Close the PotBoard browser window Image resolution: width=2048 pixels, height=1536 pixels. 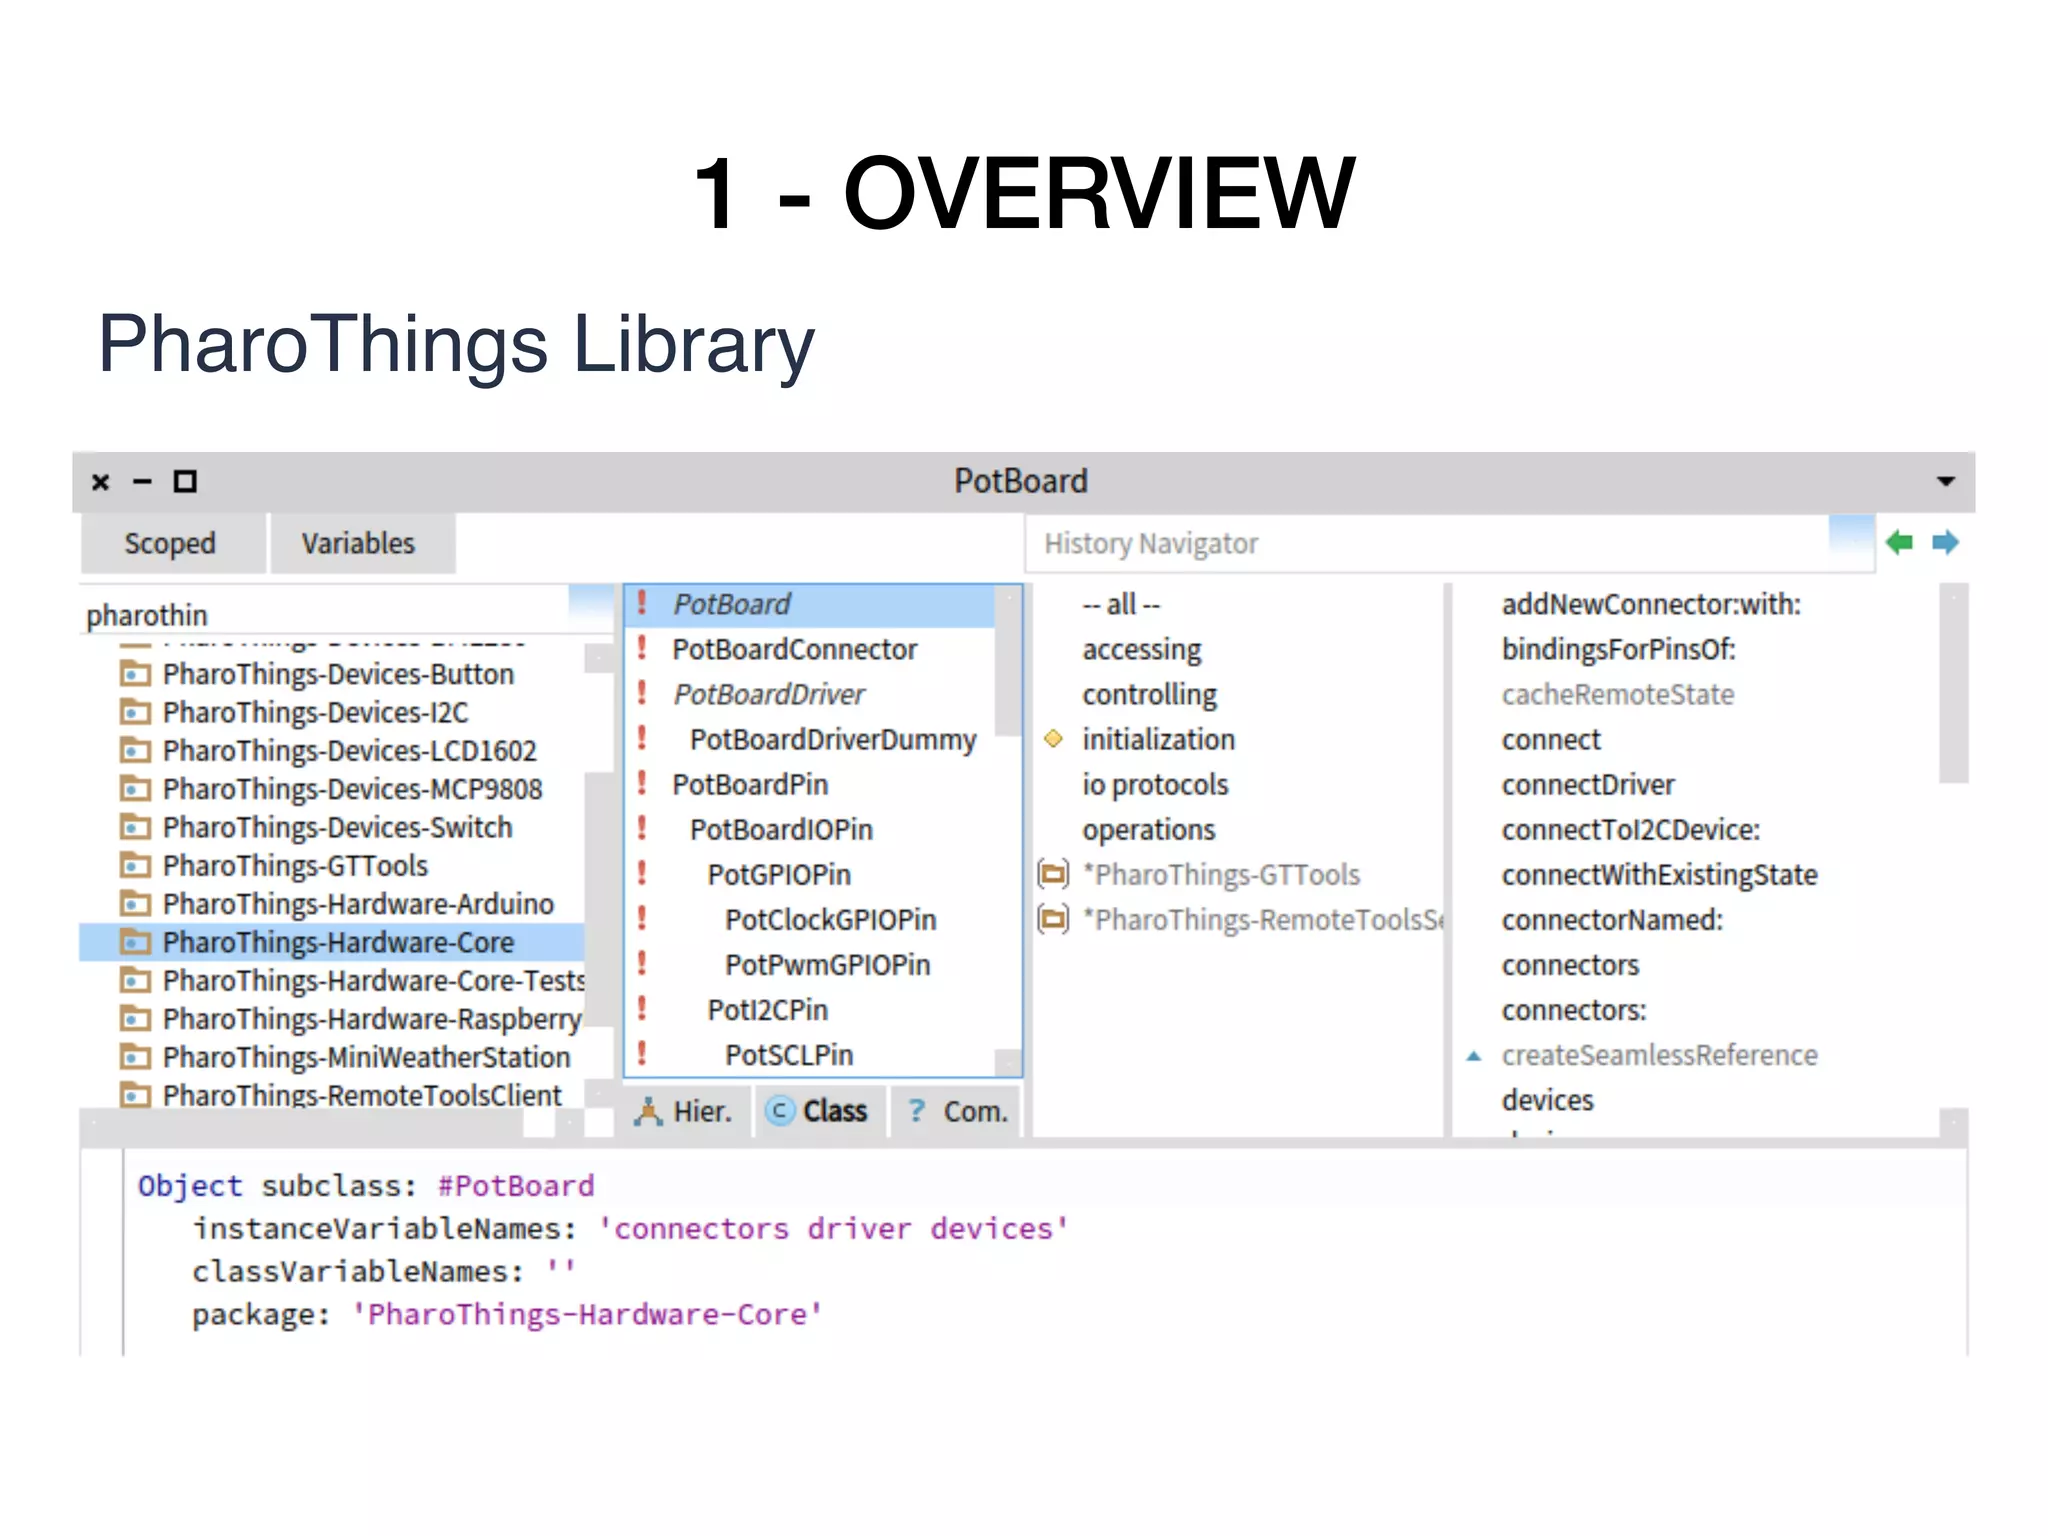click(x=100, y=482)
